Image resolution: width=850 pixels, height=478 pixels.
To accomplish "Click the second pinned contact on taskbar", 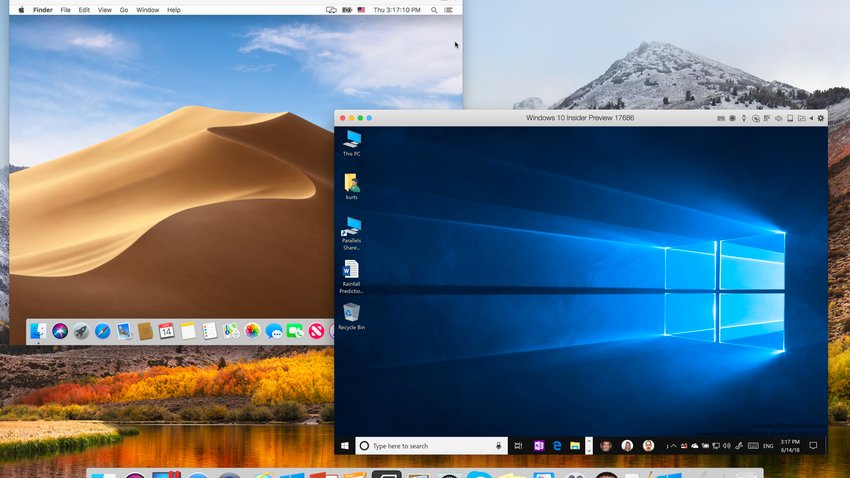I will (627, 445).
